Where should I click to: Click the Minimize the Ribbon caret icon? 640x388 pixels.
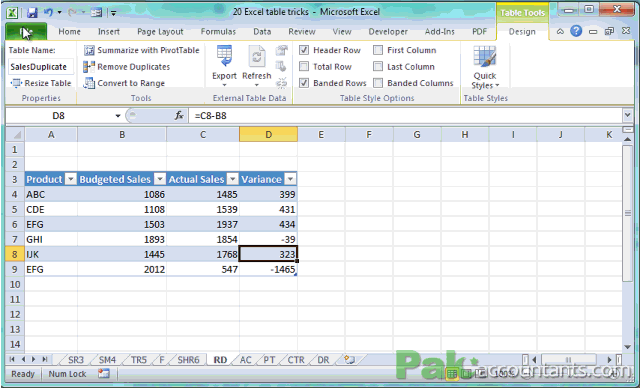pyautogui.click(x=560, y=31)
